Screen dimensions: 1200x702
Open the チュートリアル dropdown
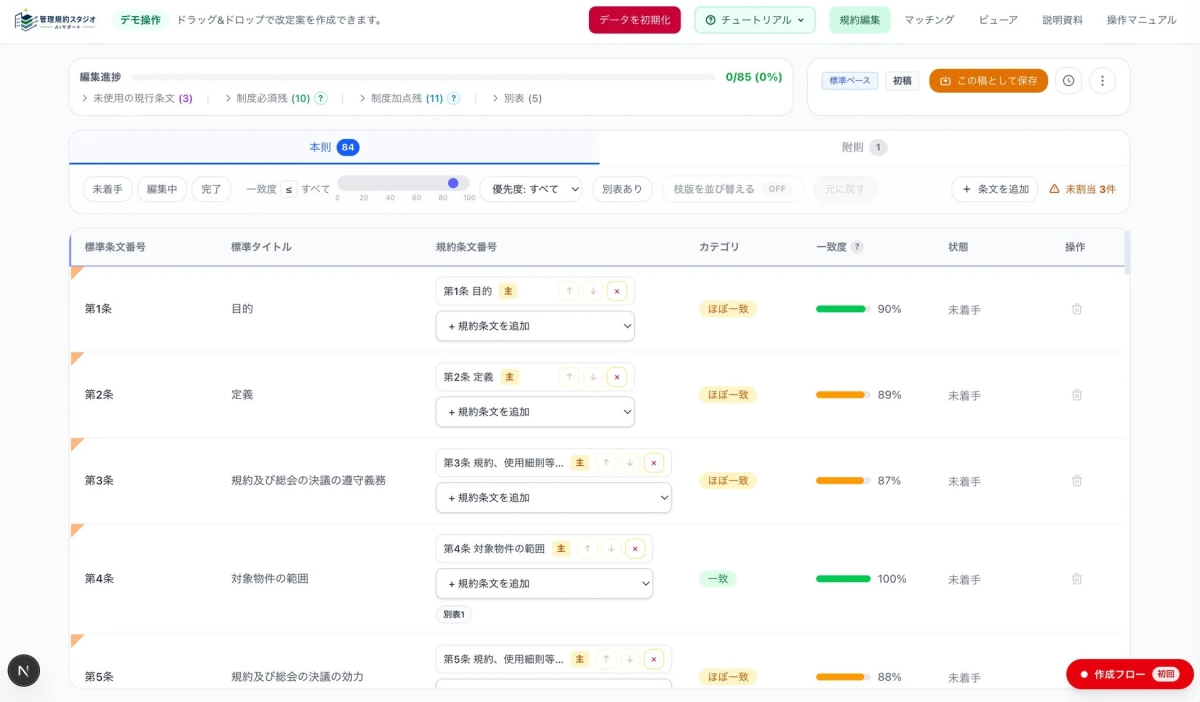pos(755,20)
